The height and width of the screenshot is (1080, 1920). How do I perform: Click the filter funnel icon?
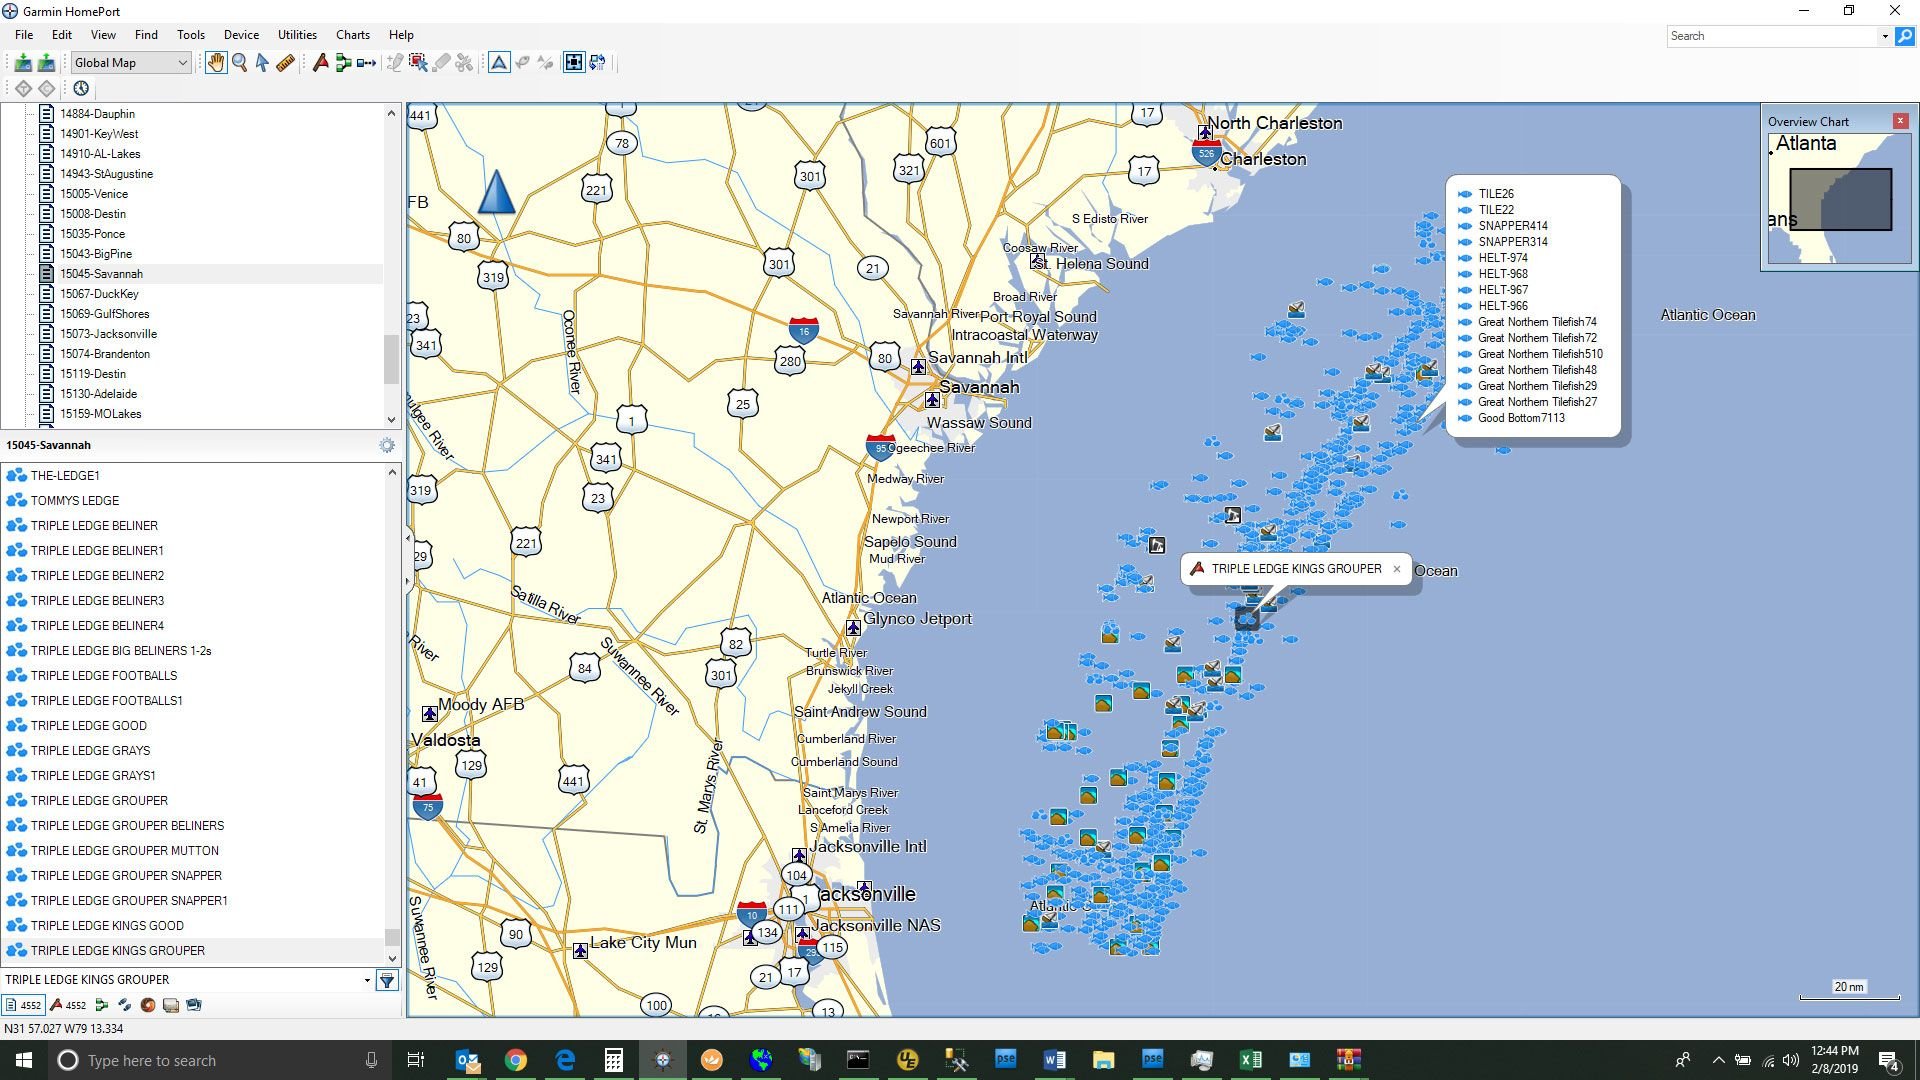coord(387,980)
